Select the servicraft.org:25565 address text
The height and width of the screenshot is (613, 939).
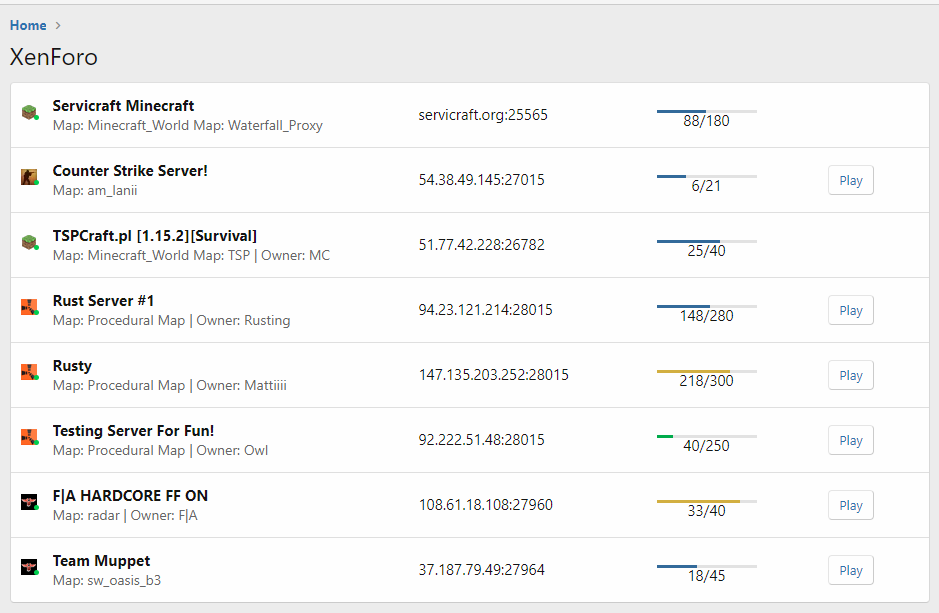tap(483, 115)
